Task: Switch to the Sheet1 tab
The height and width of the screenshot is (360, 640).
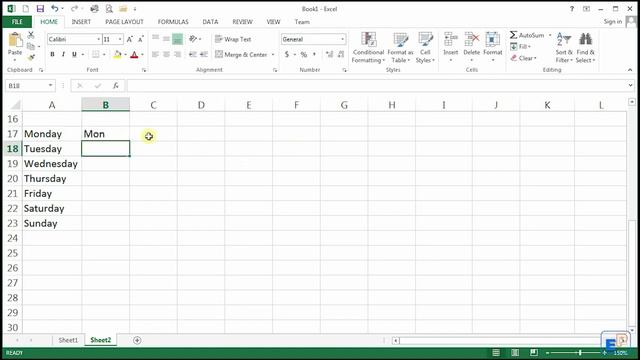Action: click(68, 340)
